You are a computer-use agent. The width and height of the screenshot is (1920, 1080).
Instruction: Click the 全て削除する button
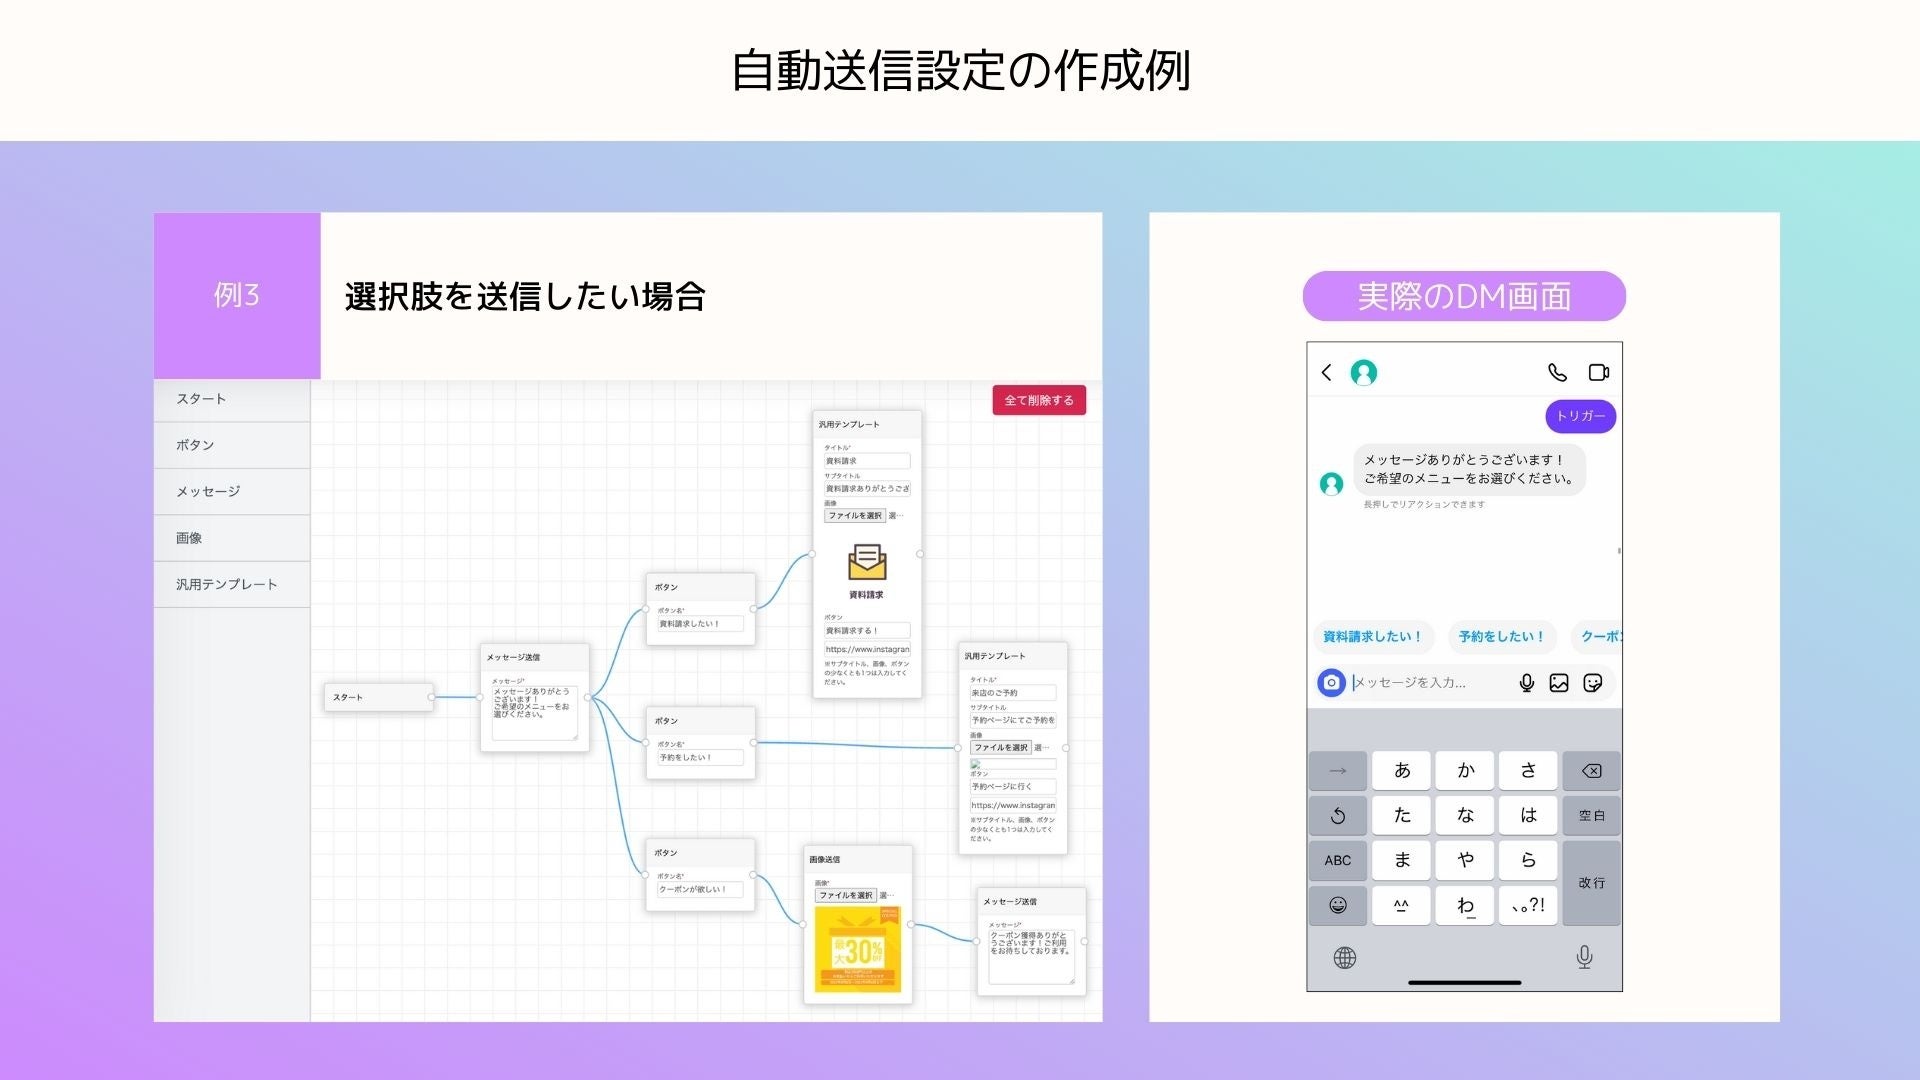pos(1038,400)
